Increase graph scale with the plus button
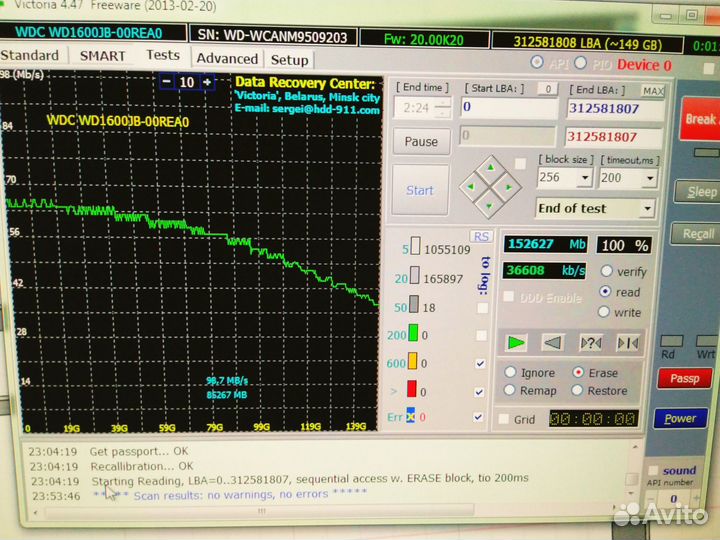The width and height of the screenshot is (720, 540). [208, 82]
